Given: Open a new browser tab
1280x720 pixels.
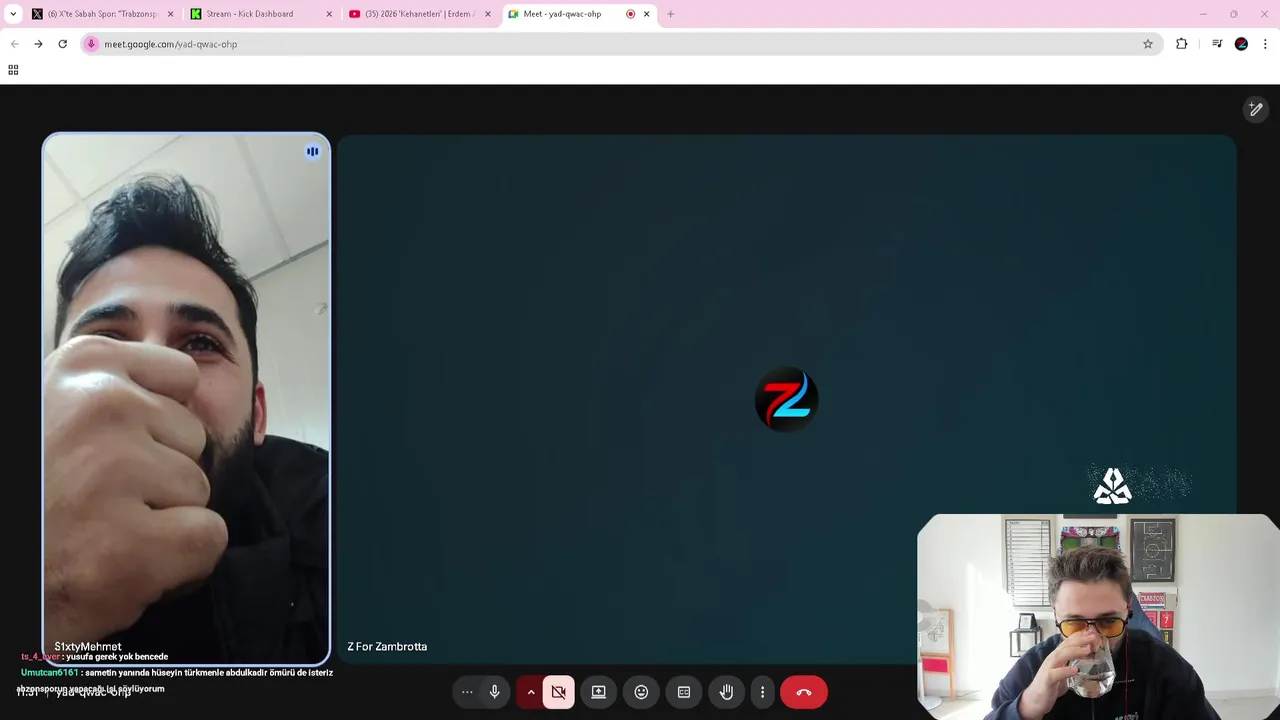Looking at the screenshot, I should 671,14.
